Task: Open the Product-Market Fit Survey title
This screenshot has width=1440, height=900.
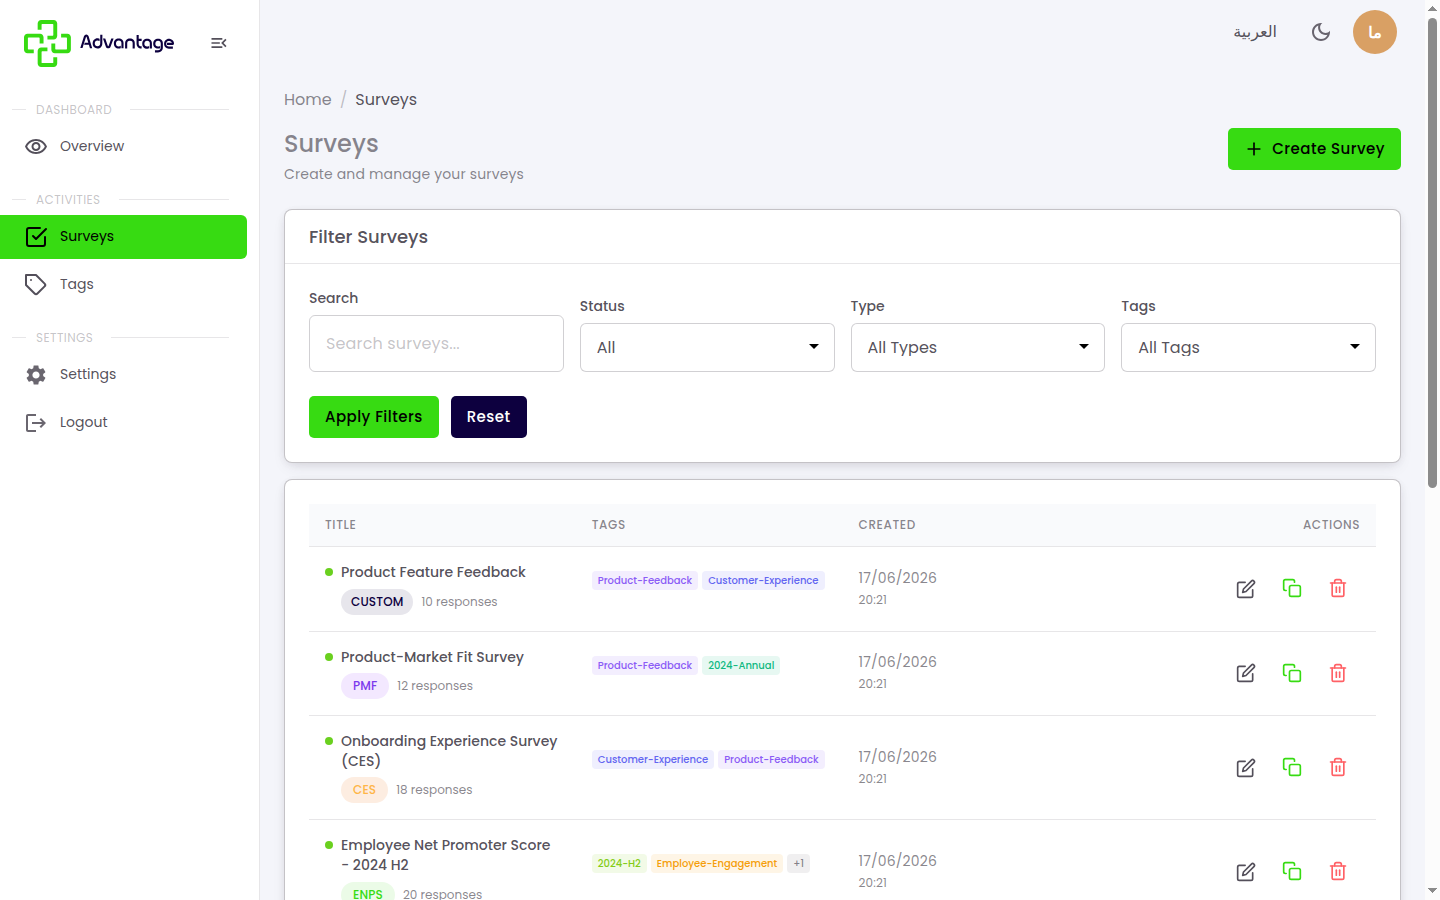Action: (x=432, y=657)
